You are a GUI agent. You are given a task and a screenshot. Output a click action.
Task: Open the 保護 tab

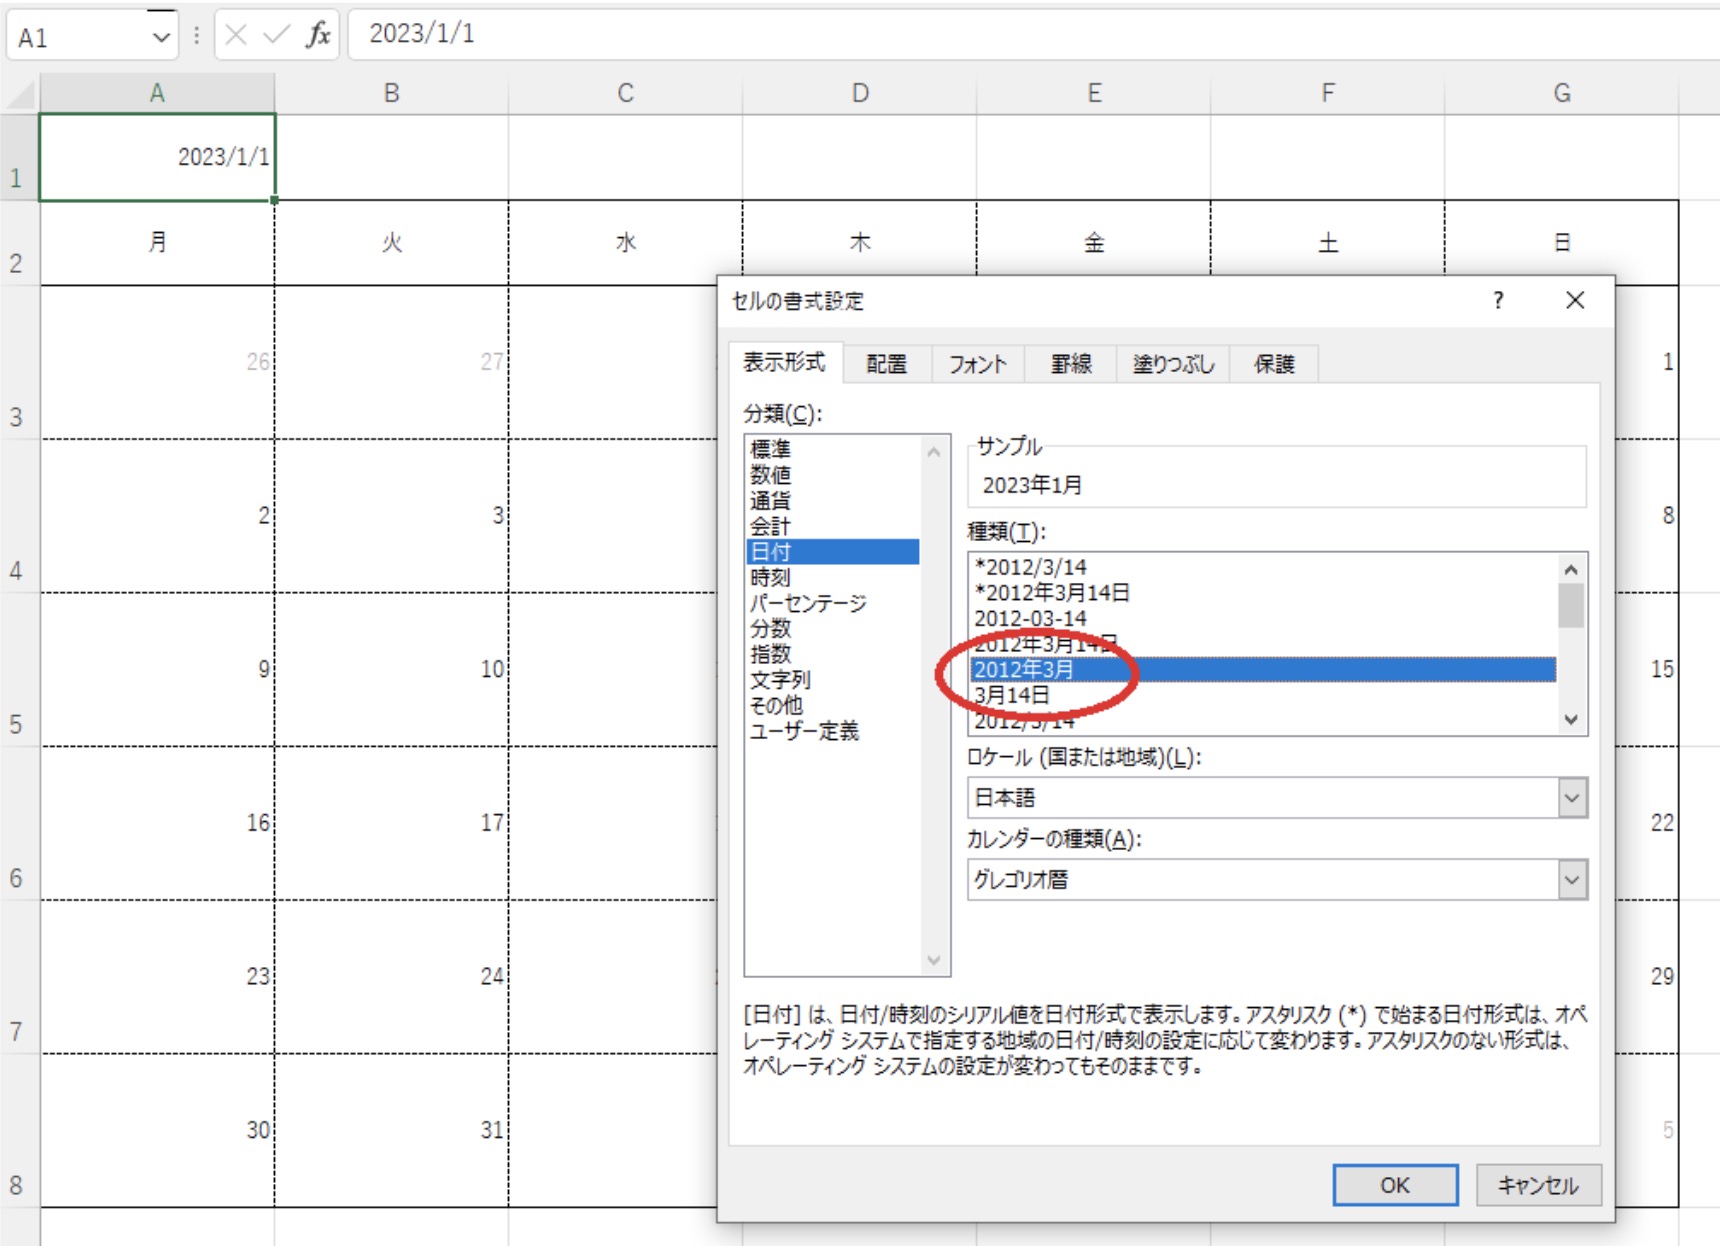[1274, 364]
